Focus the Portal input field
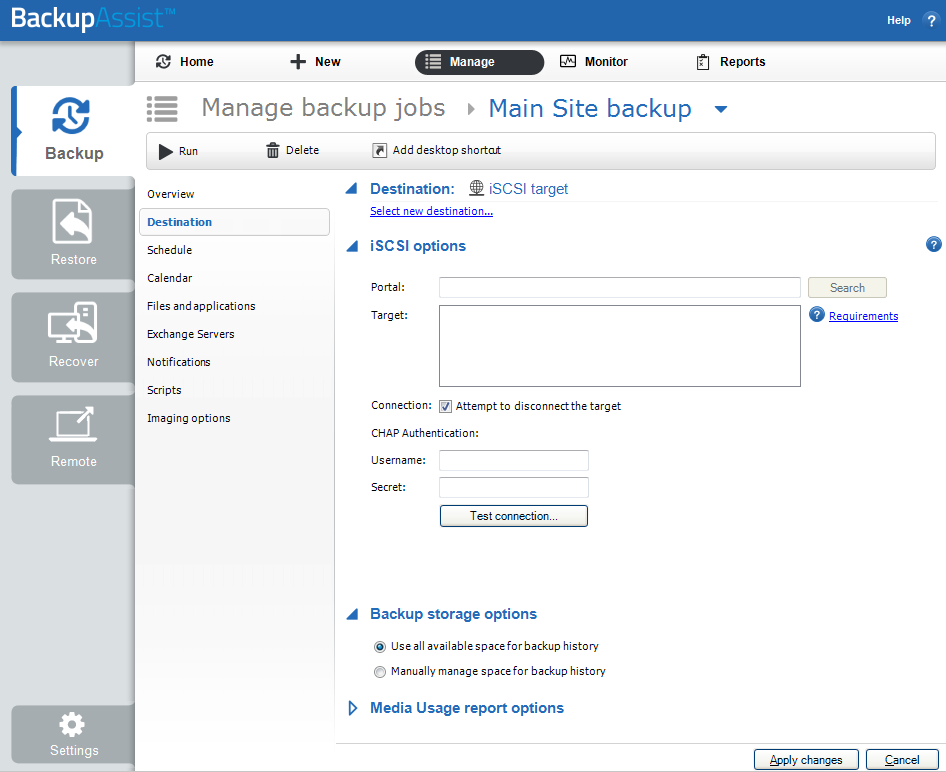The width and height of the screenshot is (946, 772). (620, 288)
